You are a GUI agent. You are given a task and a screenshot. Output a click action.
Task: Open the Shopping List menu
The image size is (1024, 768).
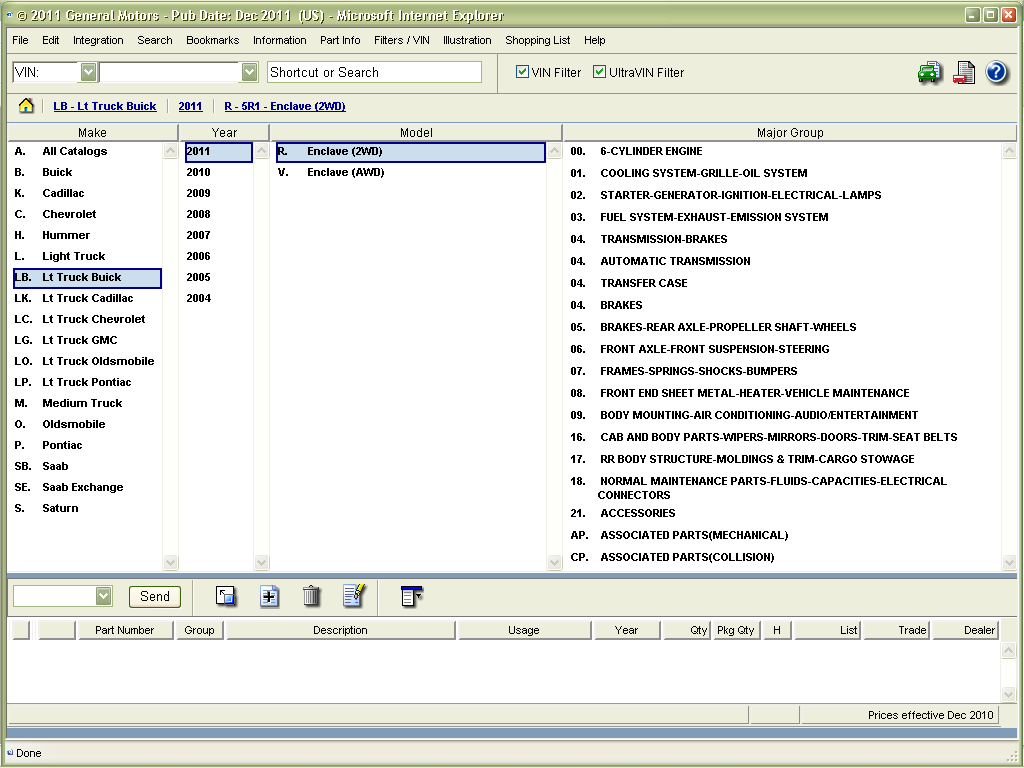[x=537, y=40]
